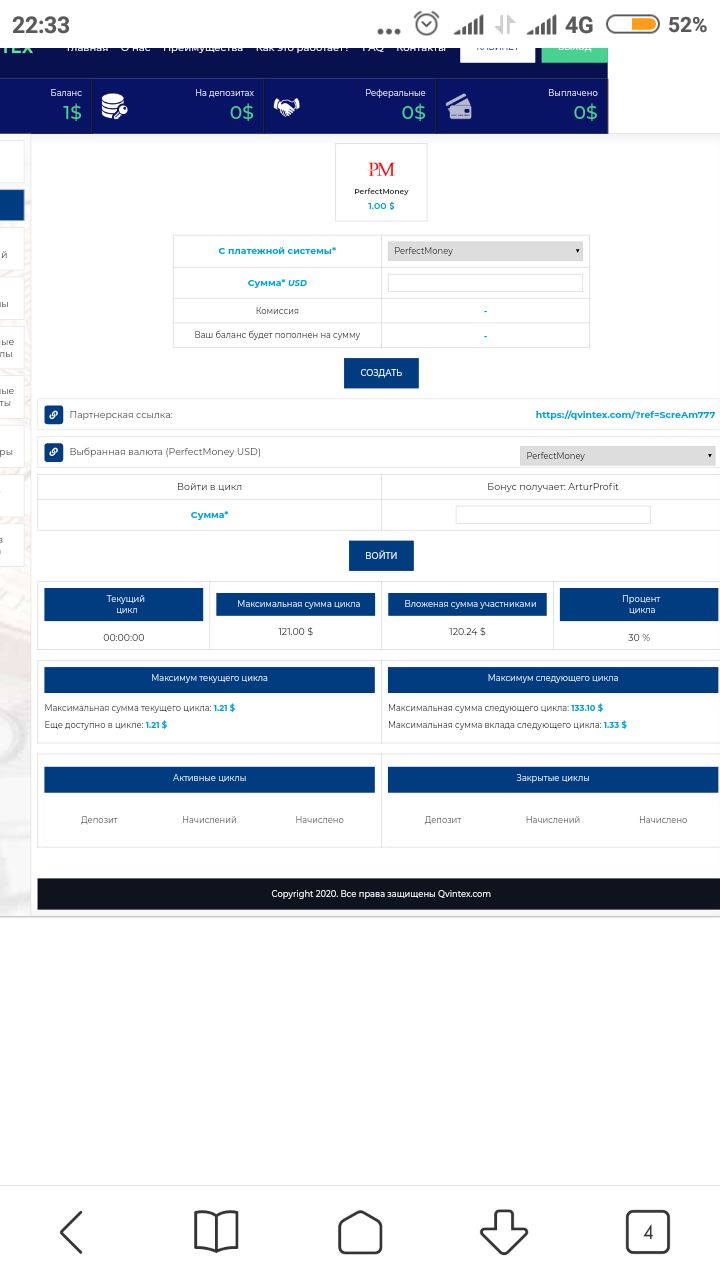Click the Реферальные 0$ value
This screenshot has height=1280, width=720.
tap(413, 113)
